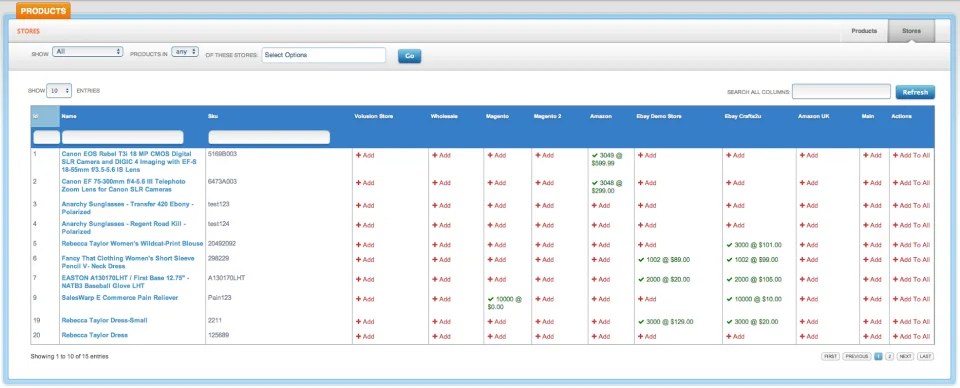Open the Show entries count dropdown
960x388 pixels.
click(59, 91)
